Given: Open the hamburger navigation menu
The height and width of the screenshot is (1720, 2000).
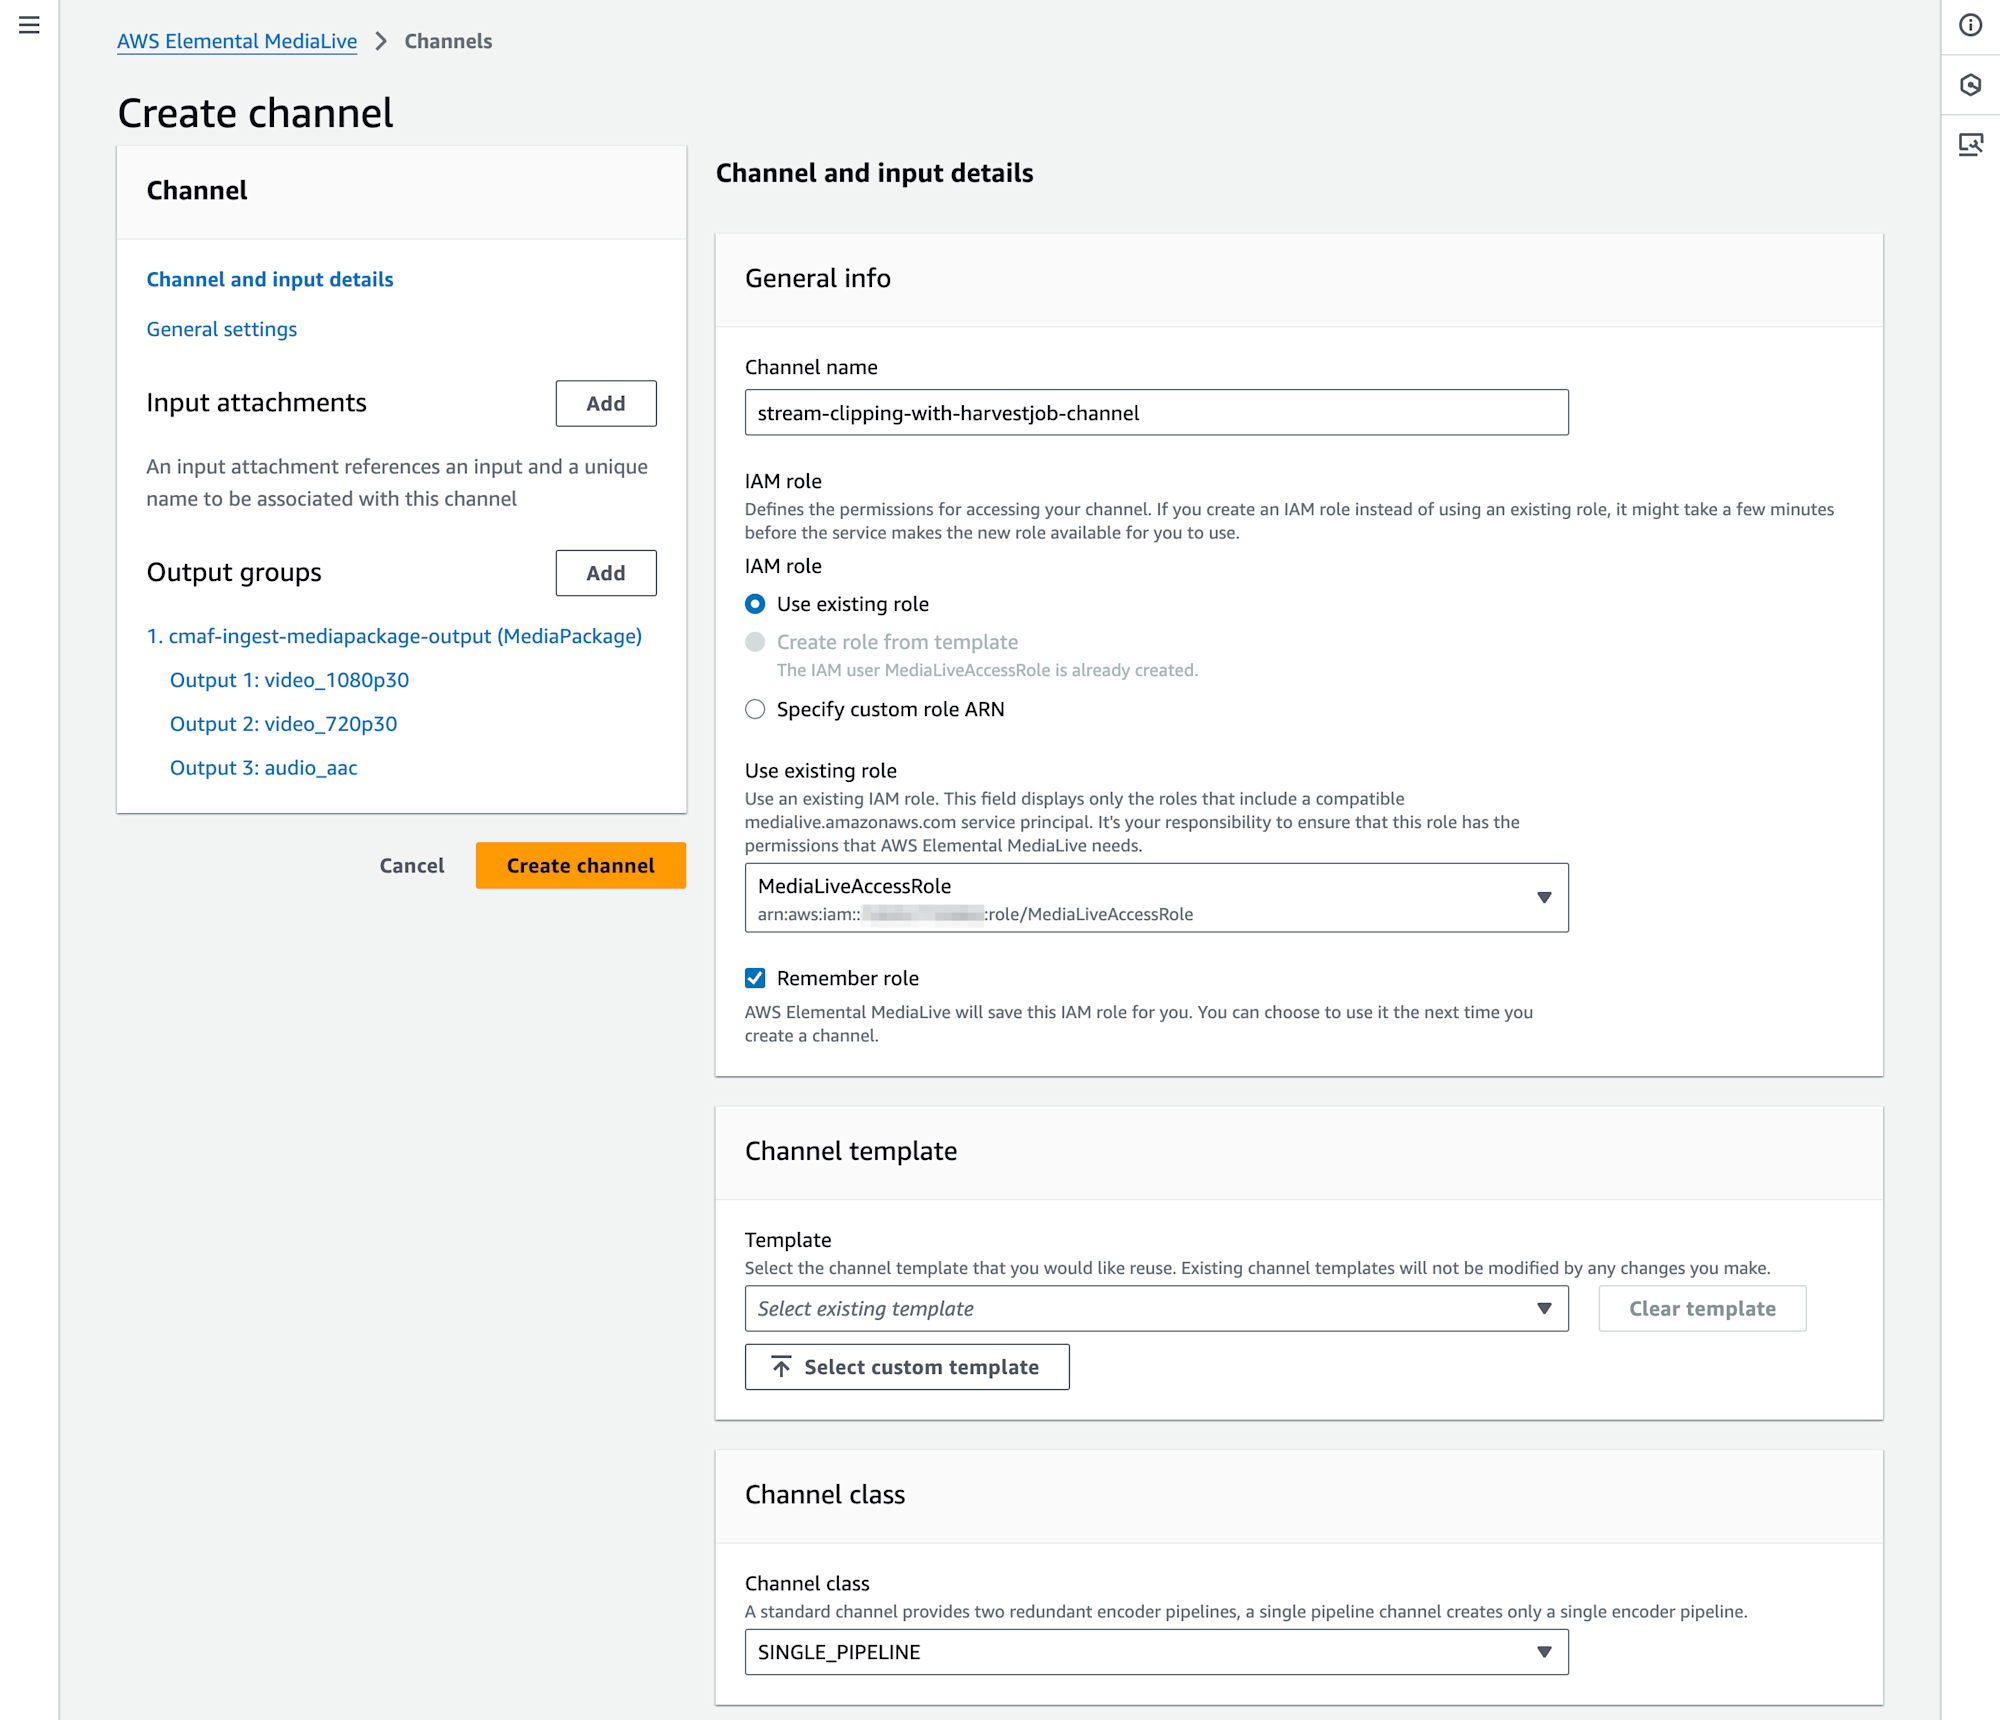Looking at the screenshot, I should tap(29, 25).
